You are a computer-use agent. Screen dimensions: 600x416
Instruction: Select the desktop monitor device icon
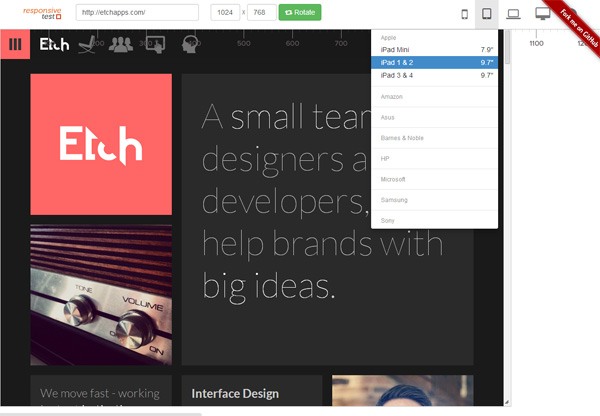(x=543, y=14)
